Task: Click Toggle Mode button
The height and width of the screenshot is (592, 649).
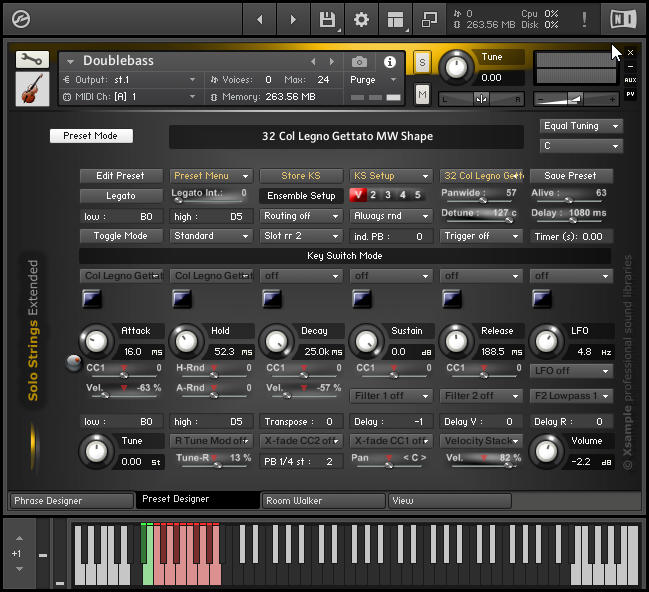Action: [x=121, y=236]
